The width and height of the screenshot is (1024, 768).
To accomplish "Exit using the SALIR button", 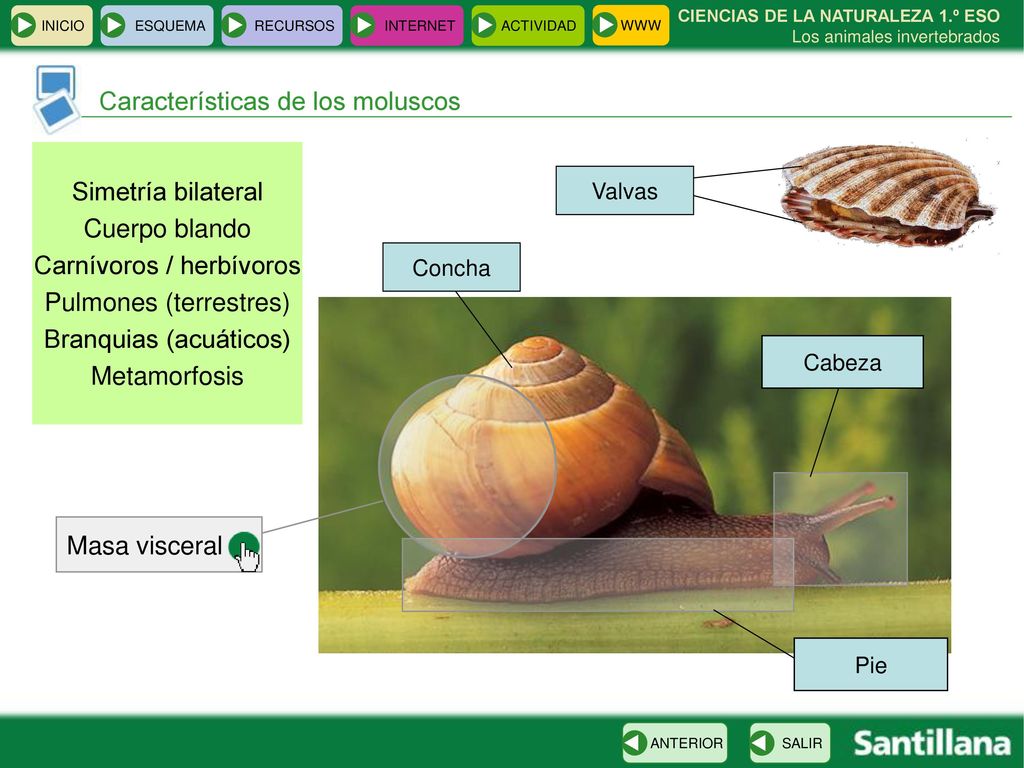I will pyautogui.click(x=790, y=743).
